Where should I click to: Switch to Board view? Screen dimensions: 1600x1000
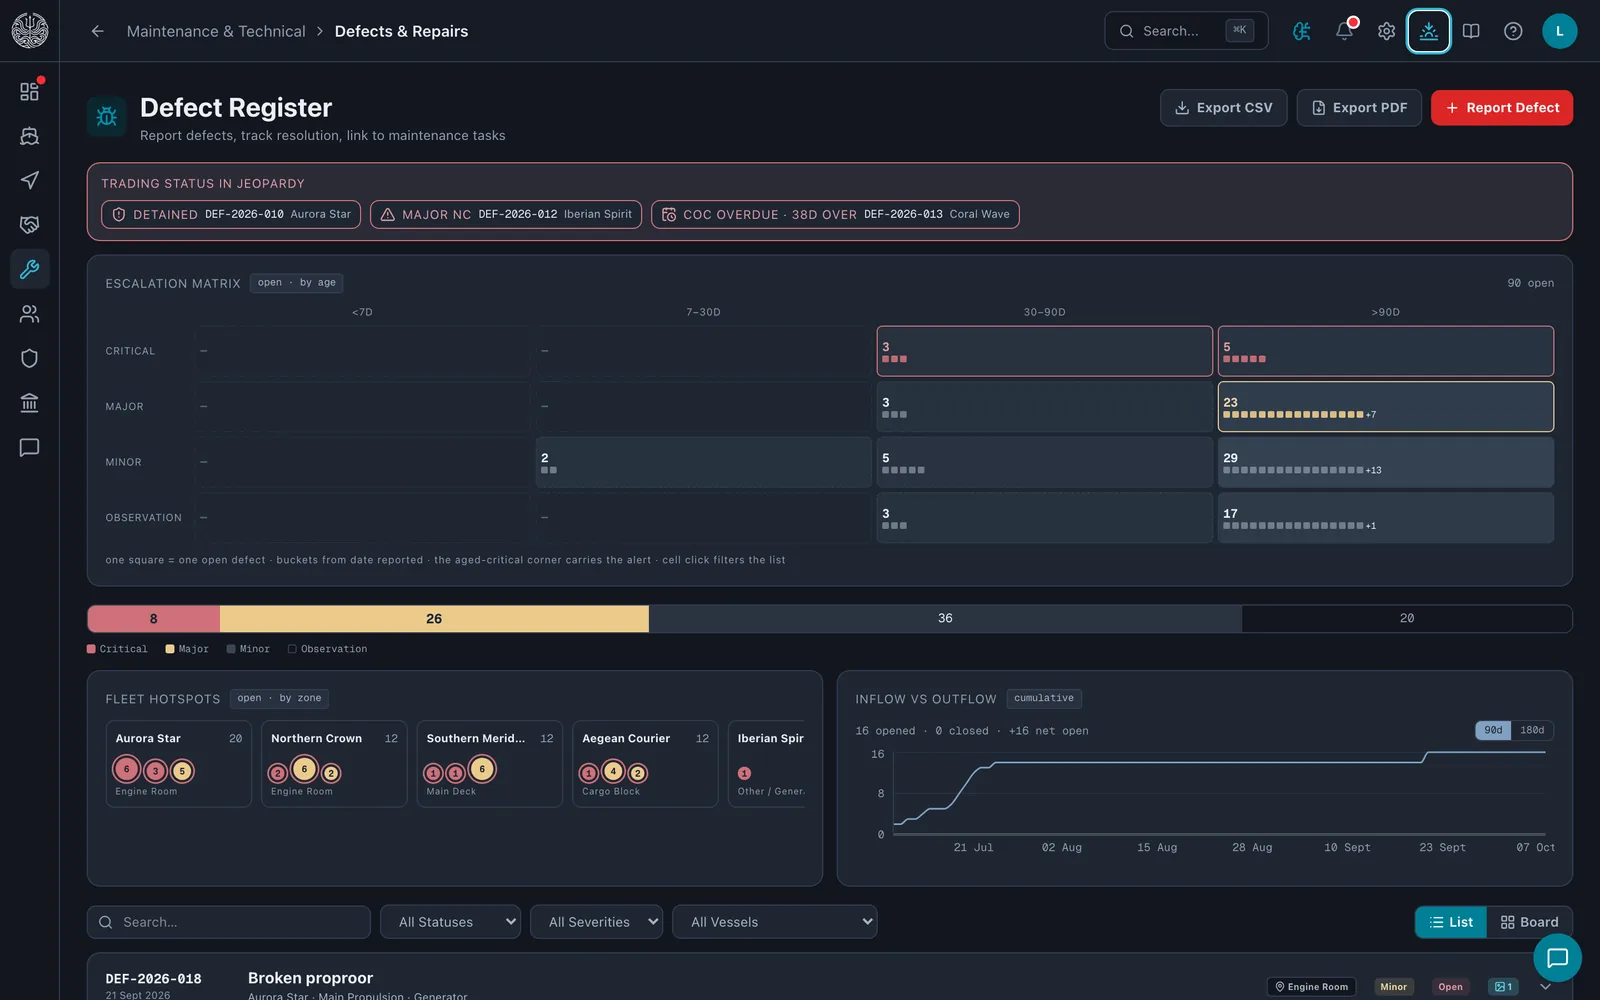(x=1529, y=922)
